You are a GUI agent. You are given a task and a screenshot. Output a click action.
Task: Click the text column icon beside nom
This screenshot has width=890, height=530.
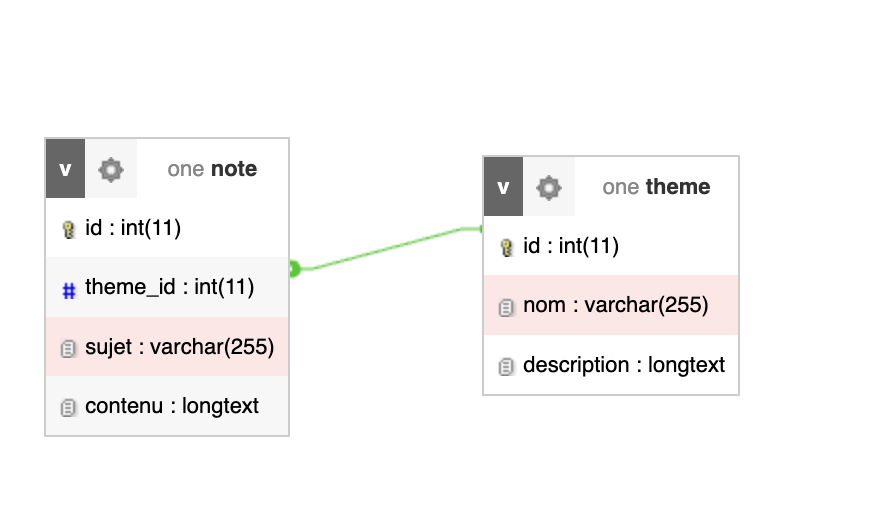[506, 306]
